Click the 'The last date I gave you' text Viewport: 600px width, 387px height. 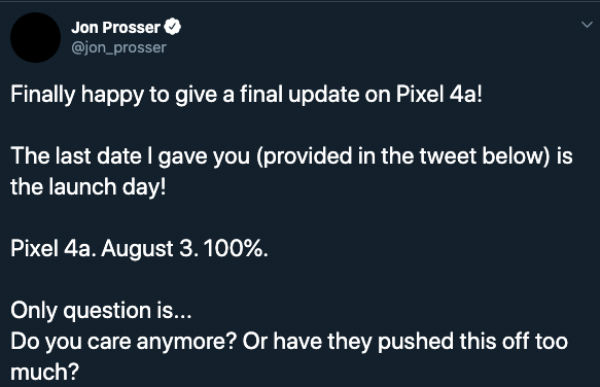tap(130, 157)
